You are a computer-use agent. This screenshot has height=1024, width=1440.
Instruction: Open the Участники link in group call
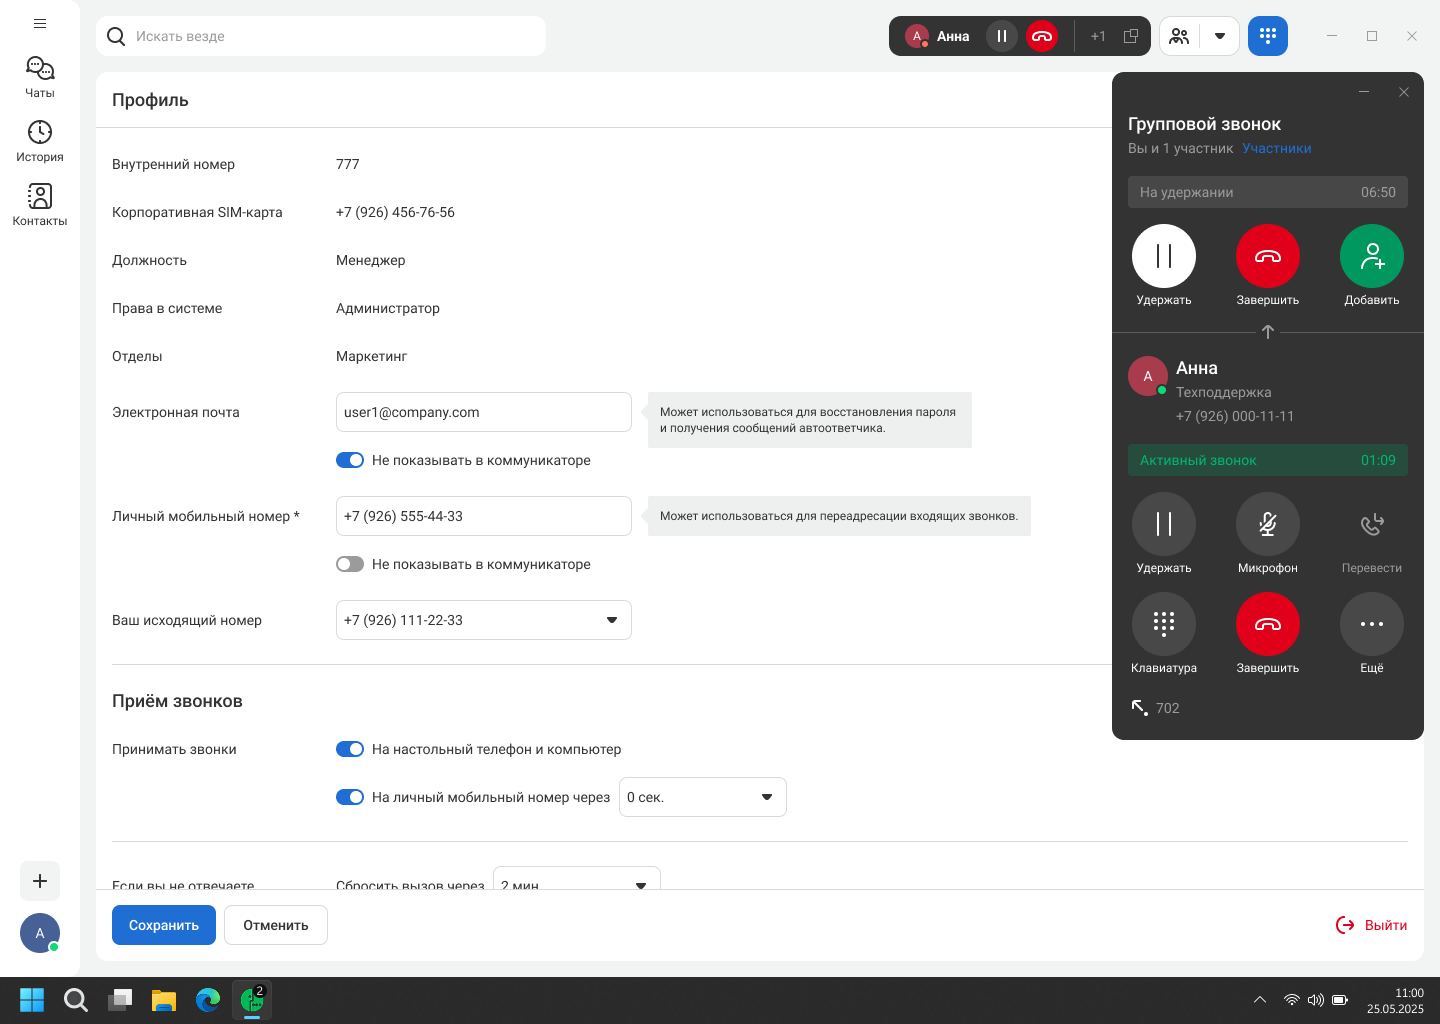tap(1276, 148)
